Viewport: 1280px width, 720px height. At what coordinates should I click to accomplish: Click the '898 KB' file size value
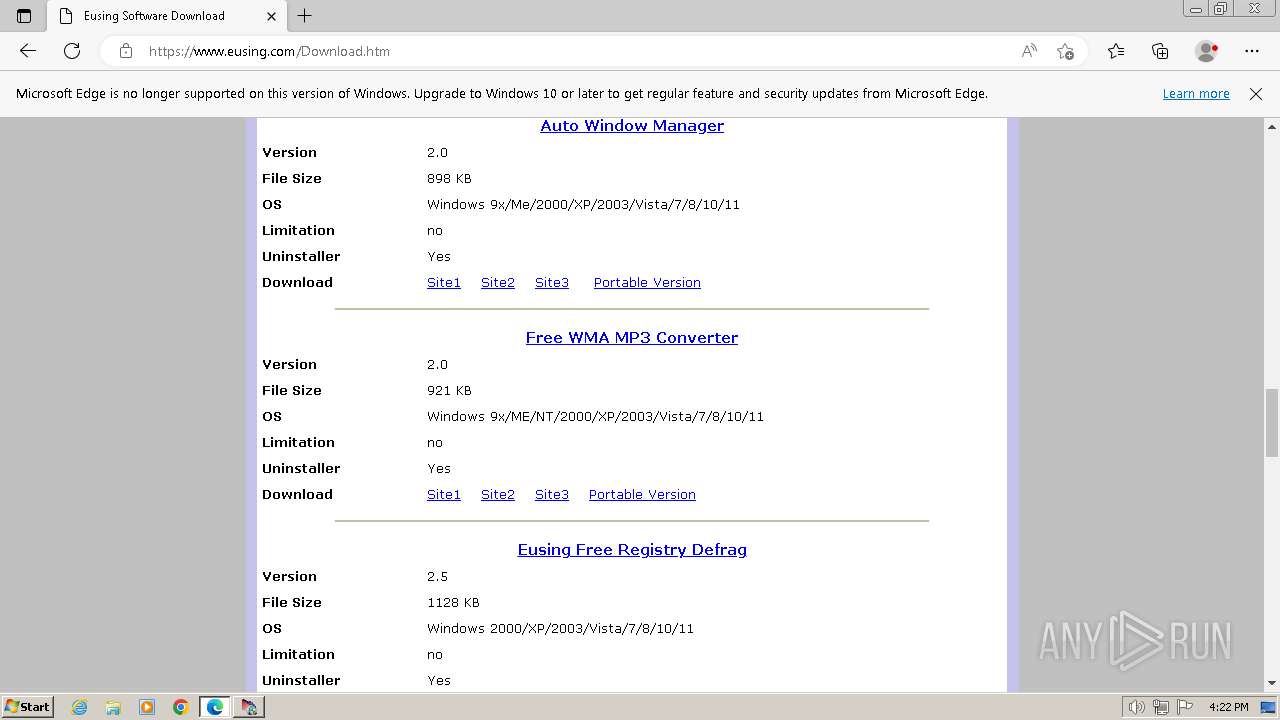pyautogui.click(x=449, y=179)
